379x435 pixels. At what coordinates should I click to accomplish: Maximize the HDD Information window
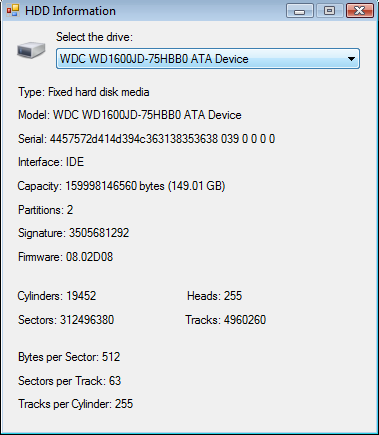329,11
